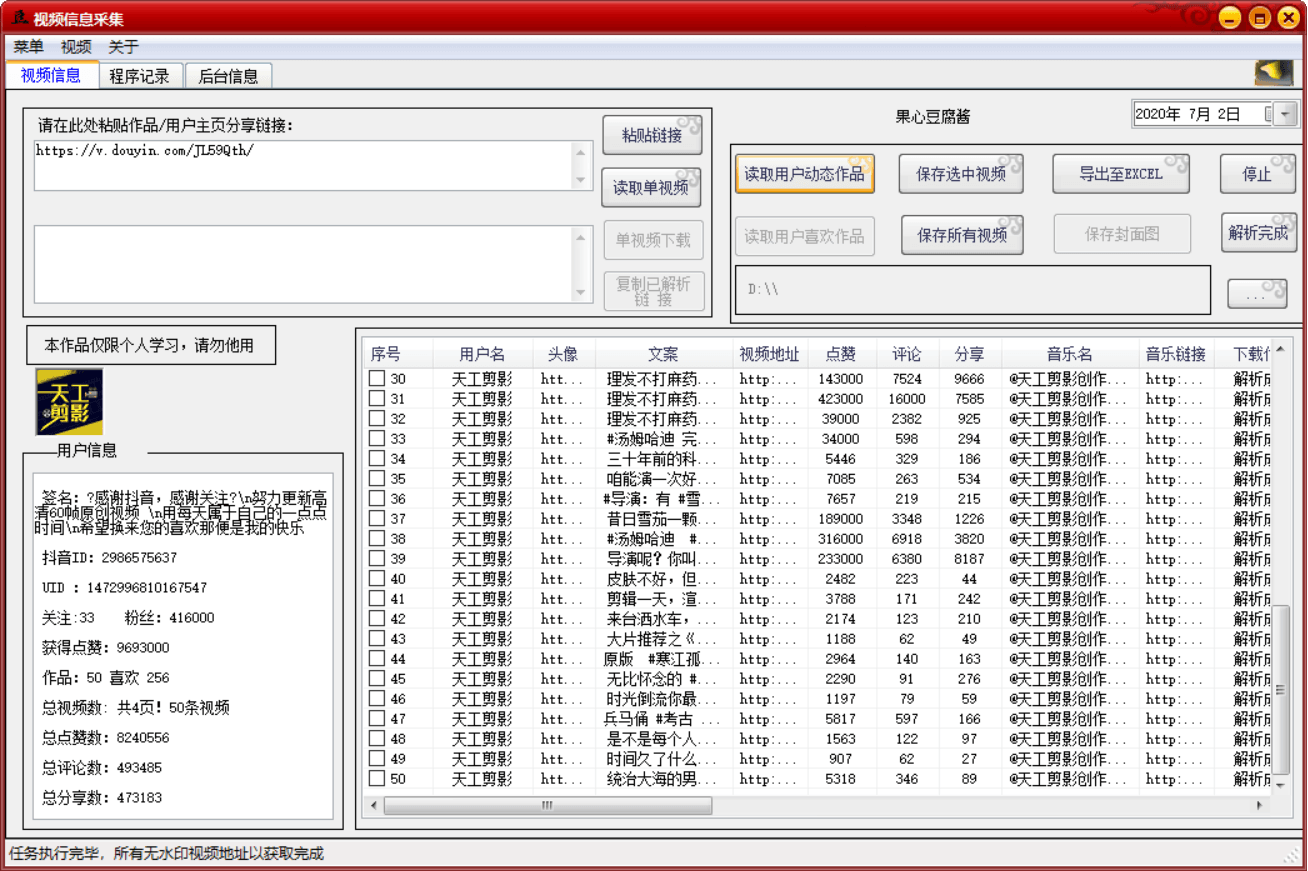Click 读取用户动态作品 to fetch user works
The height and width of the screenshot is (871, 1308).
pos(804,173)
